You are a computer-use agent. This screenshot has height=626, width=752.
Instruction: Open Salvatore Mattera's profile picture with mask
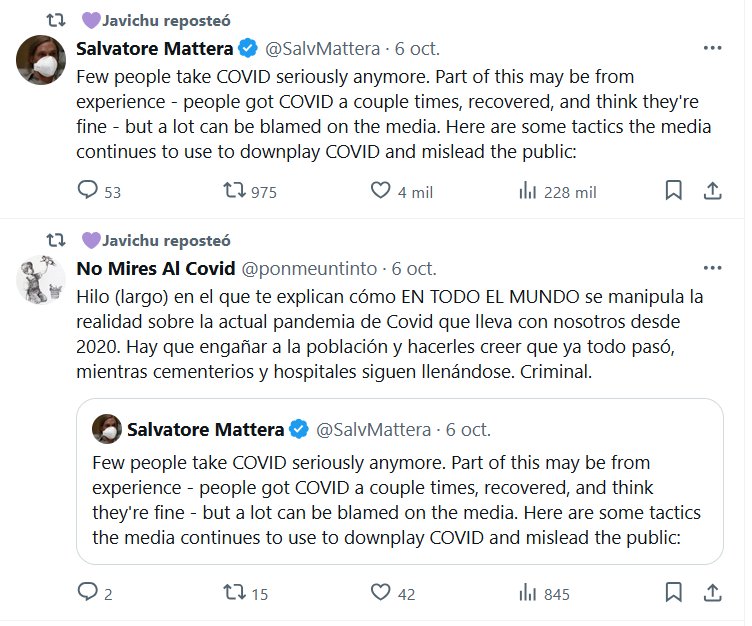(41, 60)
